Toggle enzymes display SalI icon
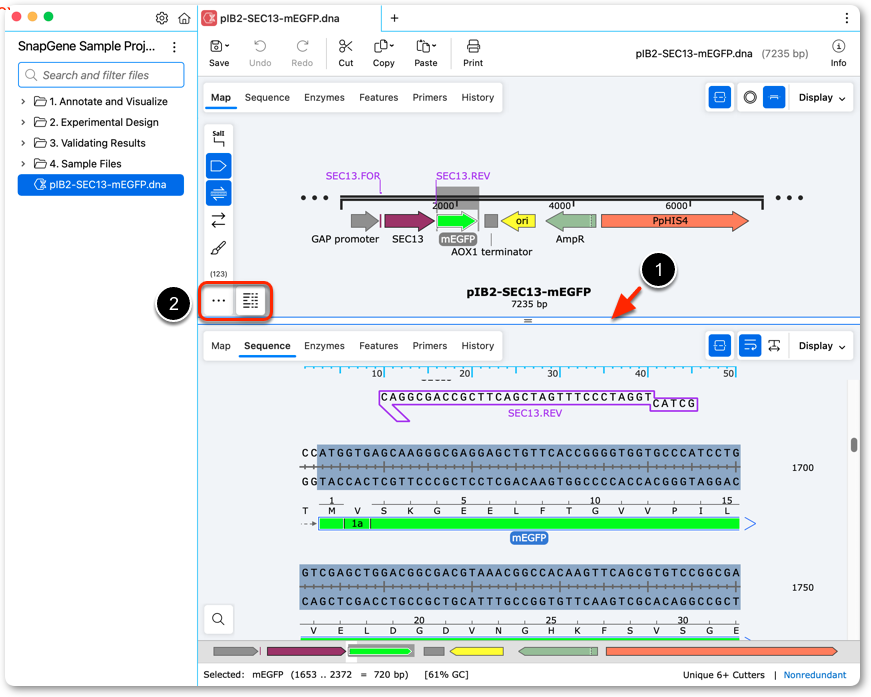Screen dimensions: 871x697 (219, 138)
